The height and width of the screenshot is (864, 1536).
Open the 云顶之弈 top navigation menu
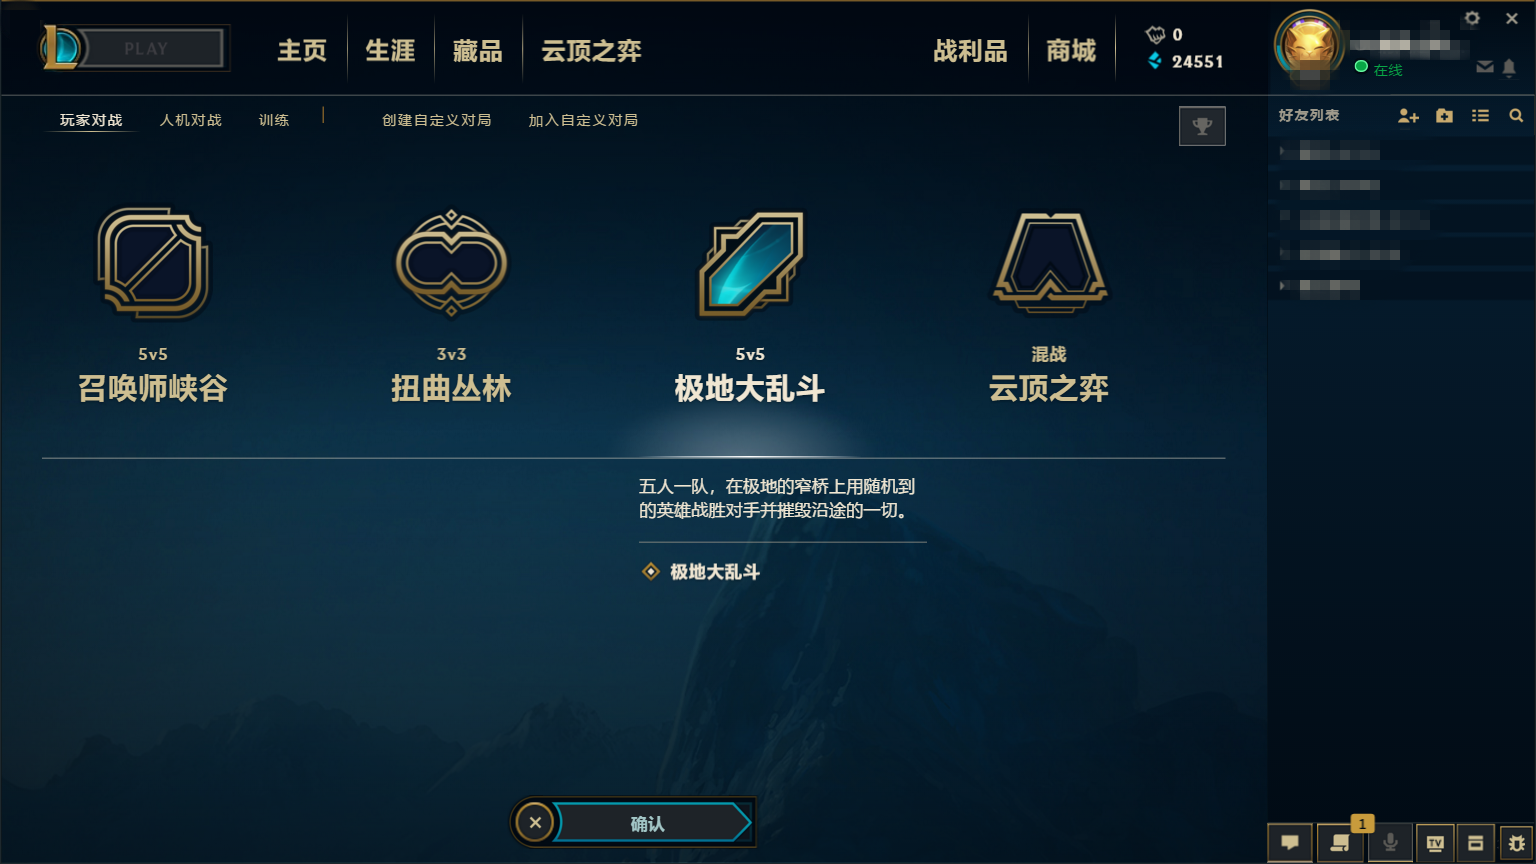point(591,51)
